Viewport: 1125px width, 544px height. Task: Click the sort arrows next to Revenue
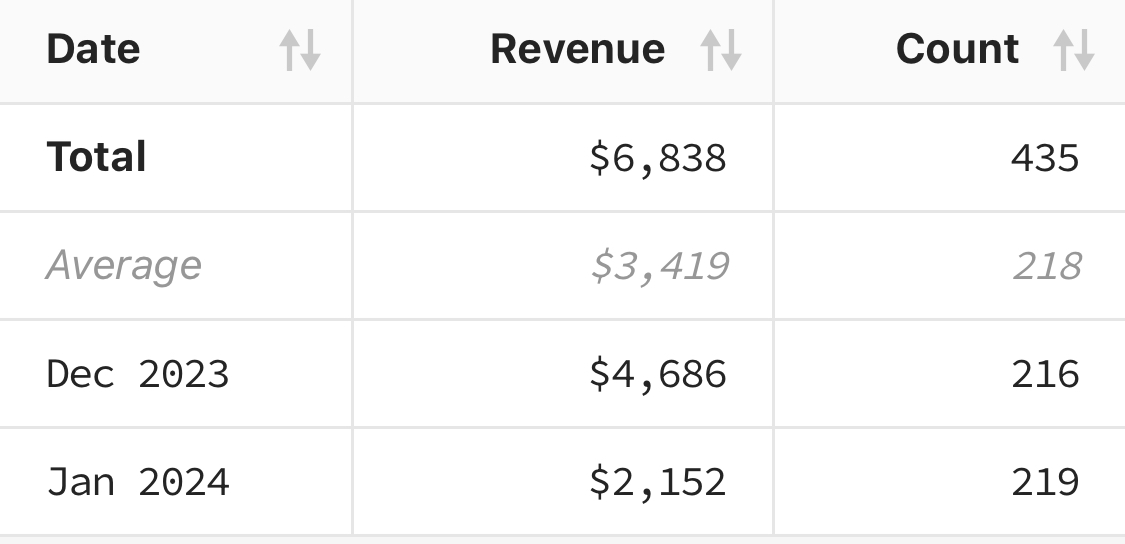pyautogui.click(x=720, y=50)
